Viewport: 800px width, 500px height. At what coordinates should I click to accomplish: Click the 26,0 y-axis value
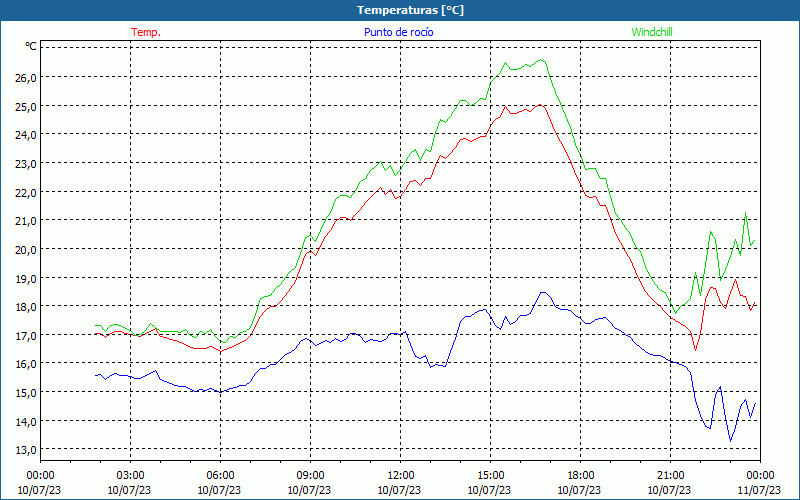tap(26, 77)
